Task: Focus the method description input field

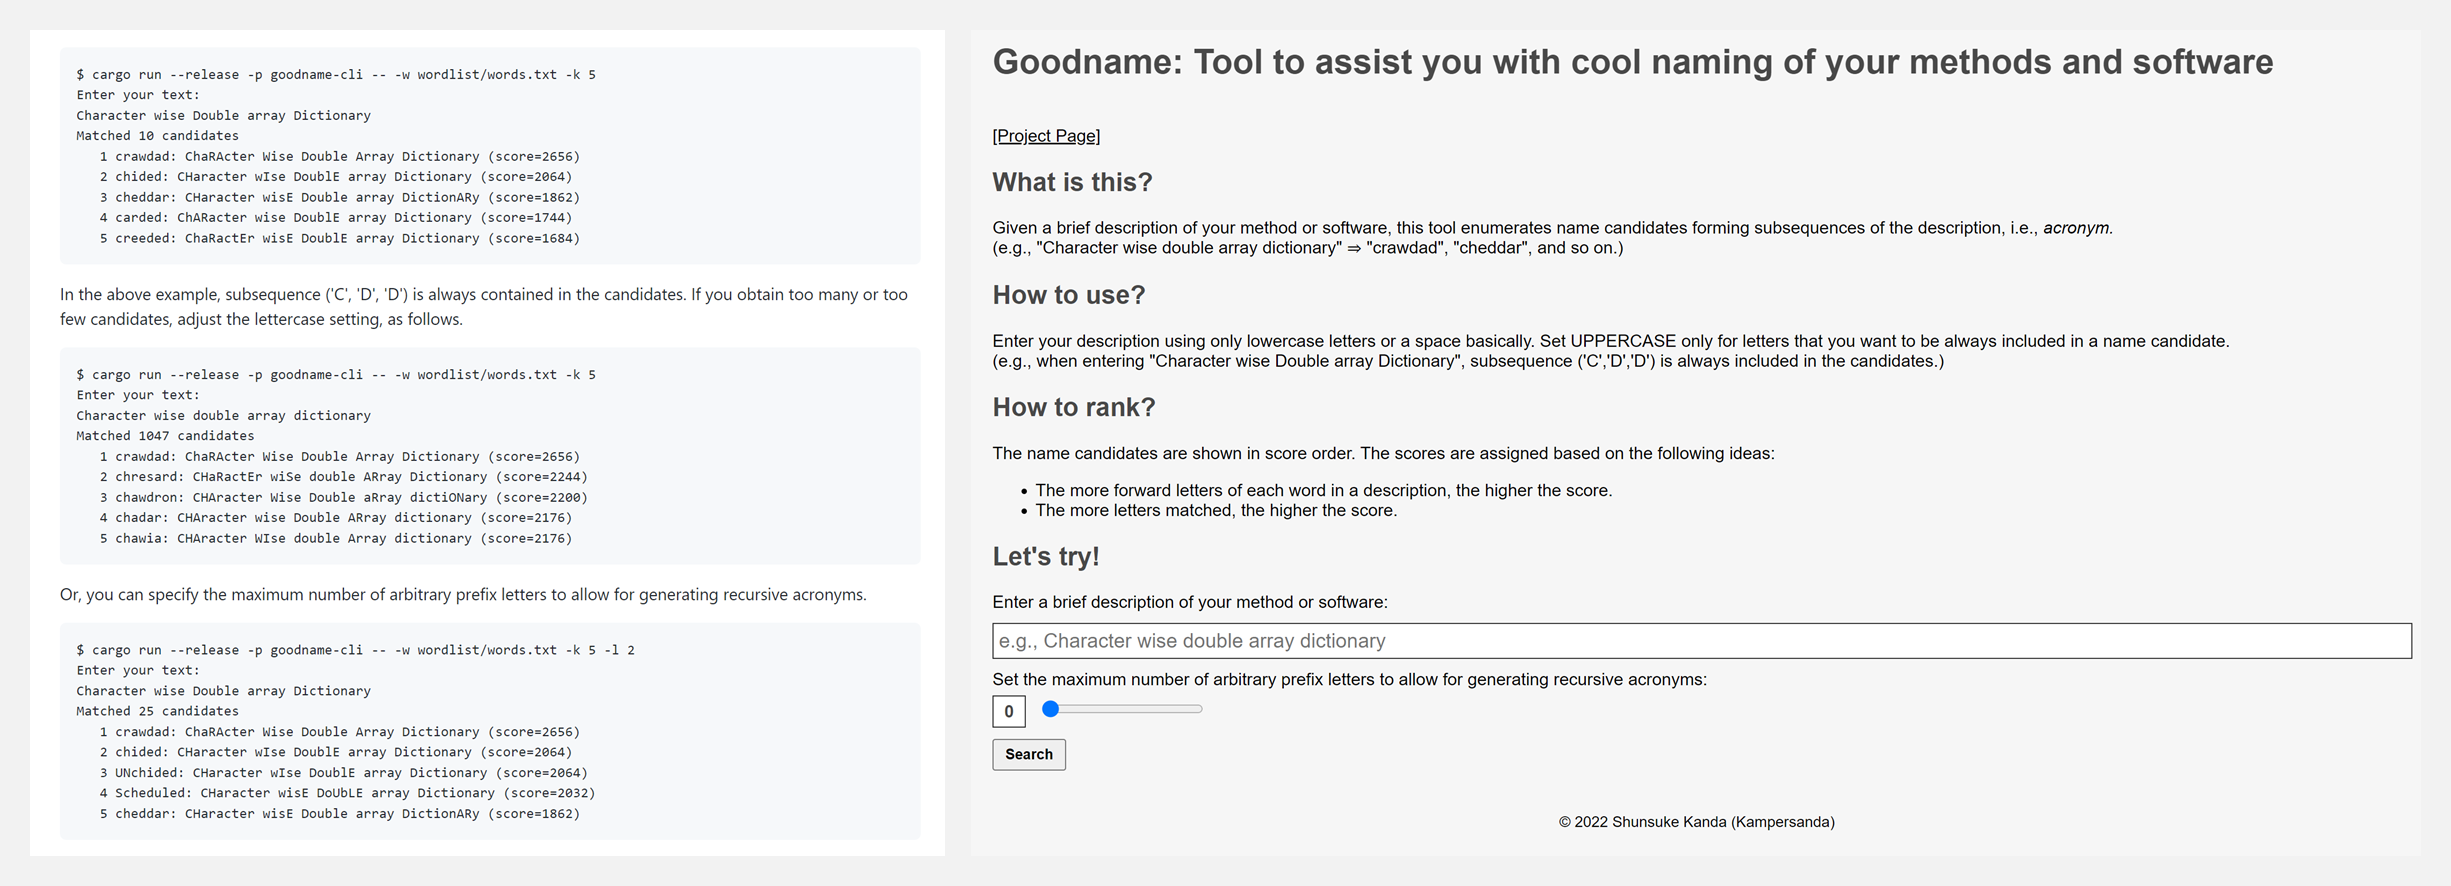Action: [x=1701, y=641]
